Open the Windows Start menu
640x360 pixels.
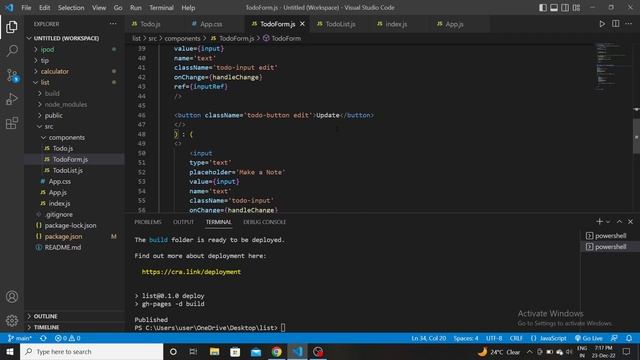pyautogui.click(x=10, y=351)
